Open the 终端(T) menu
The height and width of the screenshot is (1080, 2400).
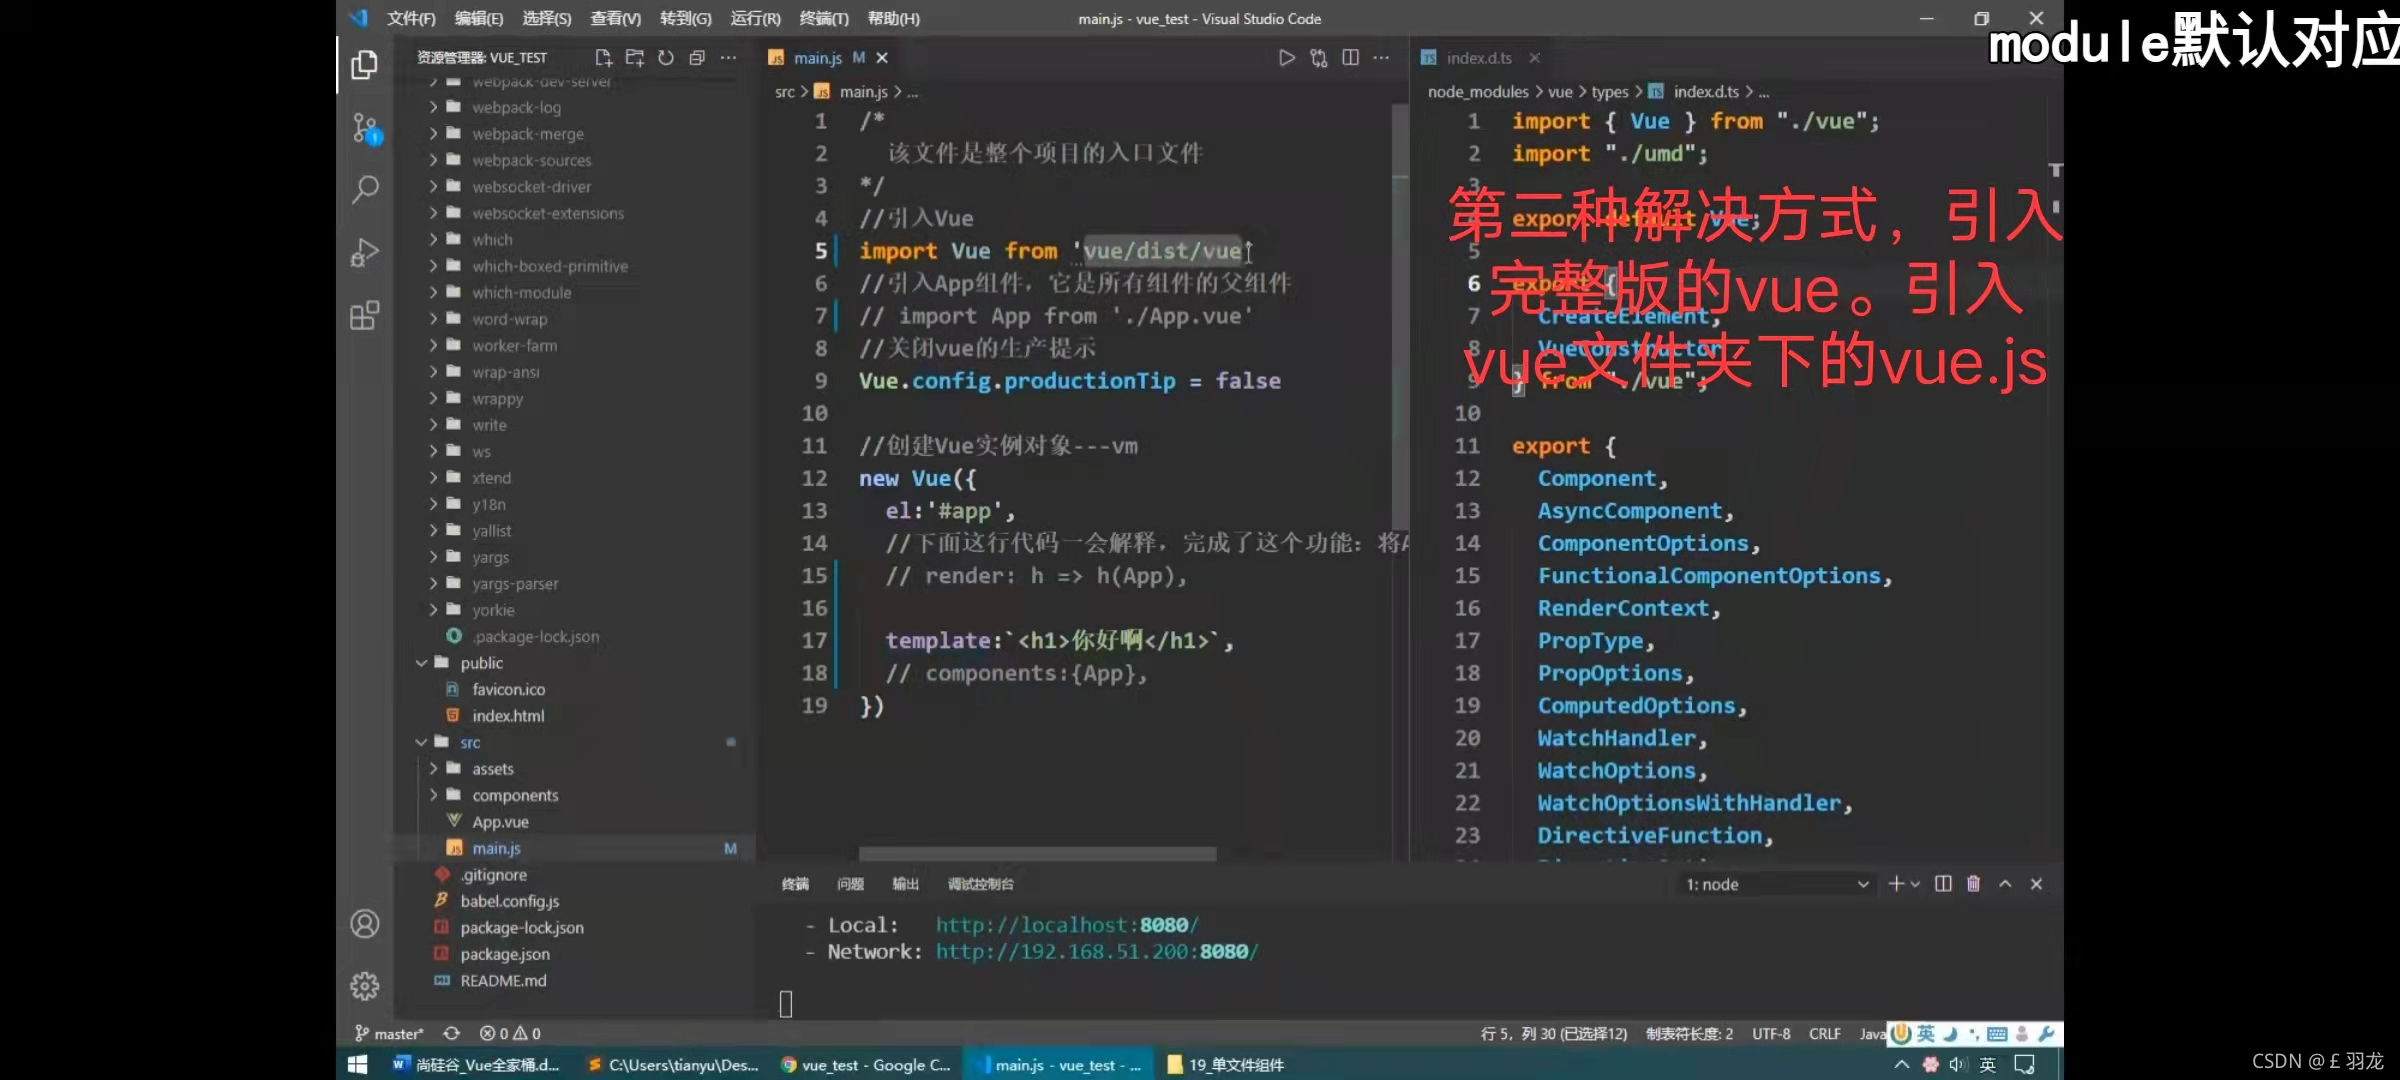[823, 18]
